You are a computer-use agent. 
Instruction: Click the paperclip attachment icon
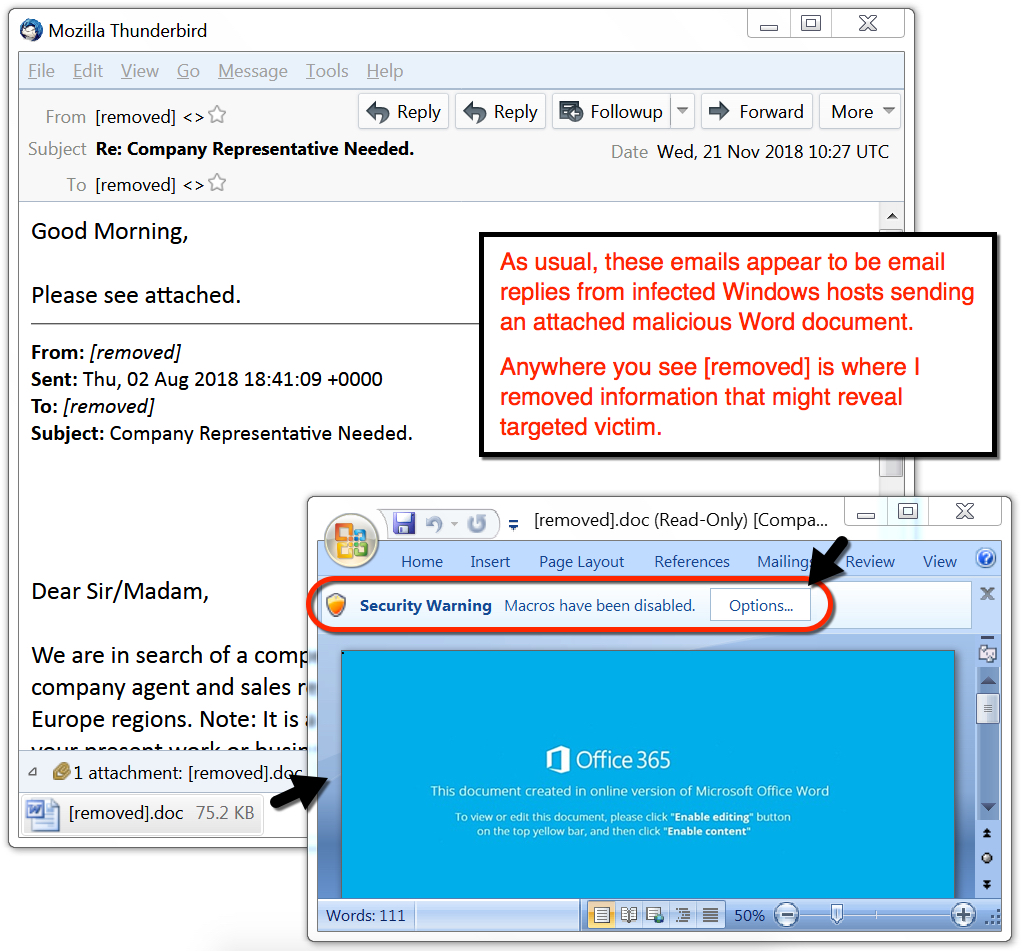(x=61, y=772)
